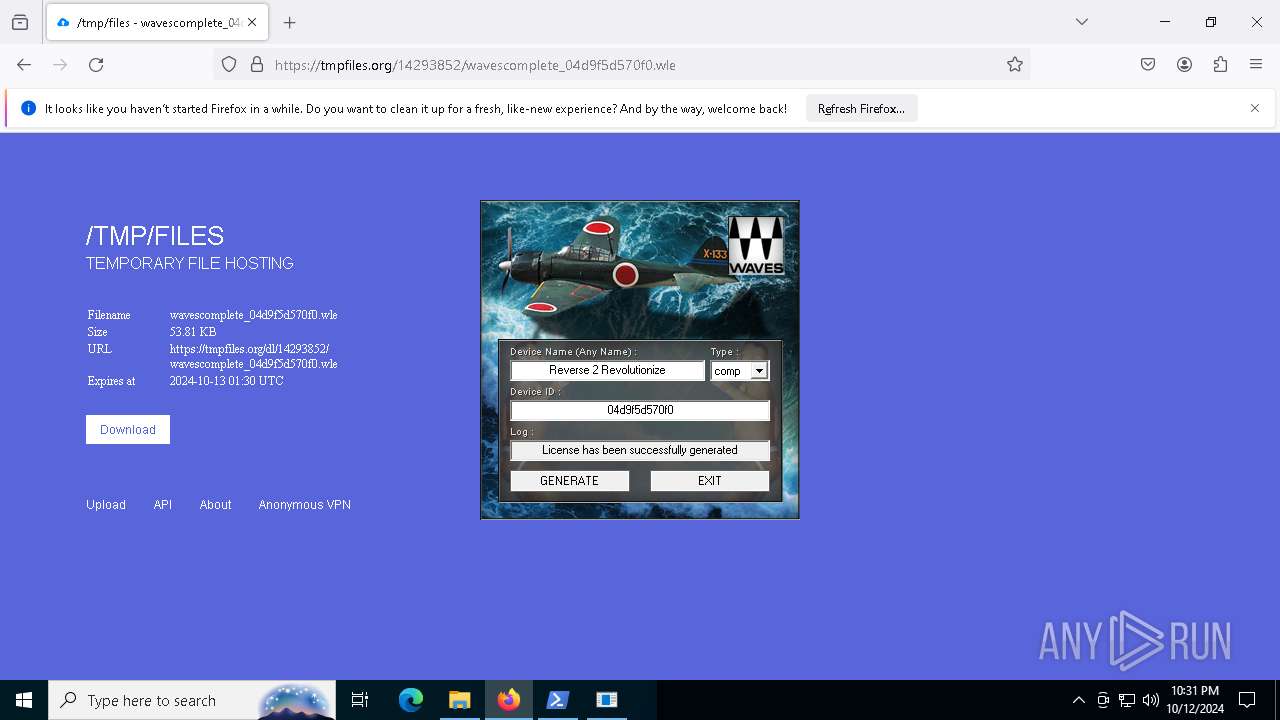This screenshot has width=1280, height=720.
Task: View site security padlock info
Action: [257, 65]
